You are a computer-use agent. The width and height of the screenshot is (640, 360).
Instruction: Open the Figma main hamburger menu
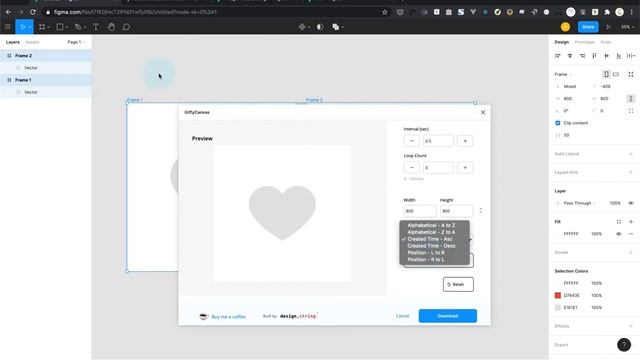tap(7, 27)
